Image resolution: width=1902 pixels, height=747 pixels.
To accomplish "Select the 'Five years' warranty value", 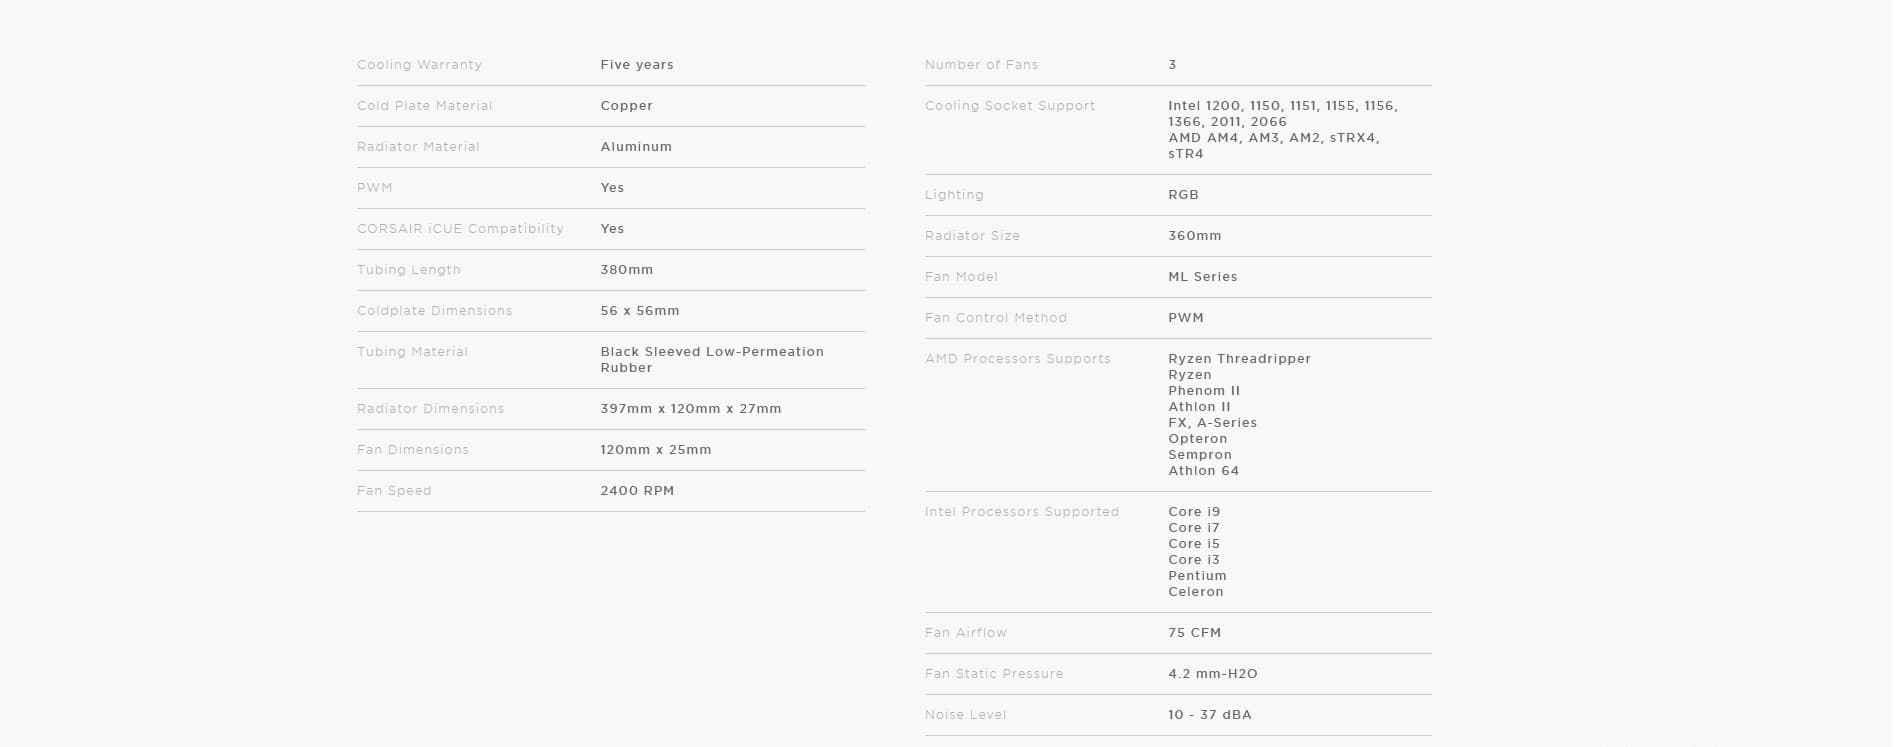I will click(636, 65).
